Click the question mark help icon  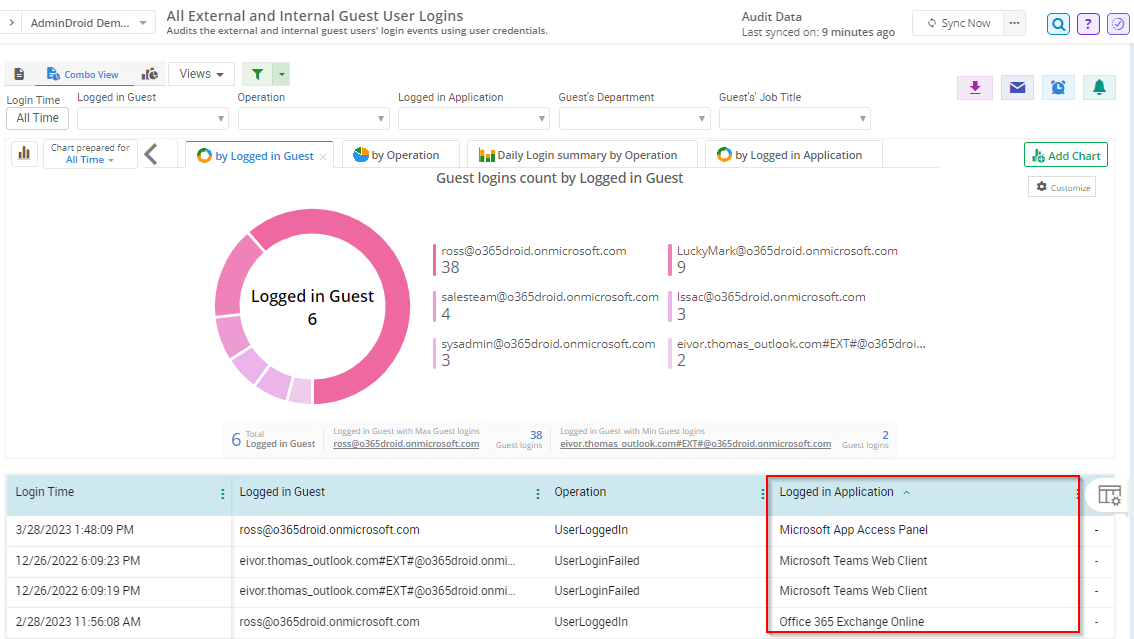pos(1088,24)
